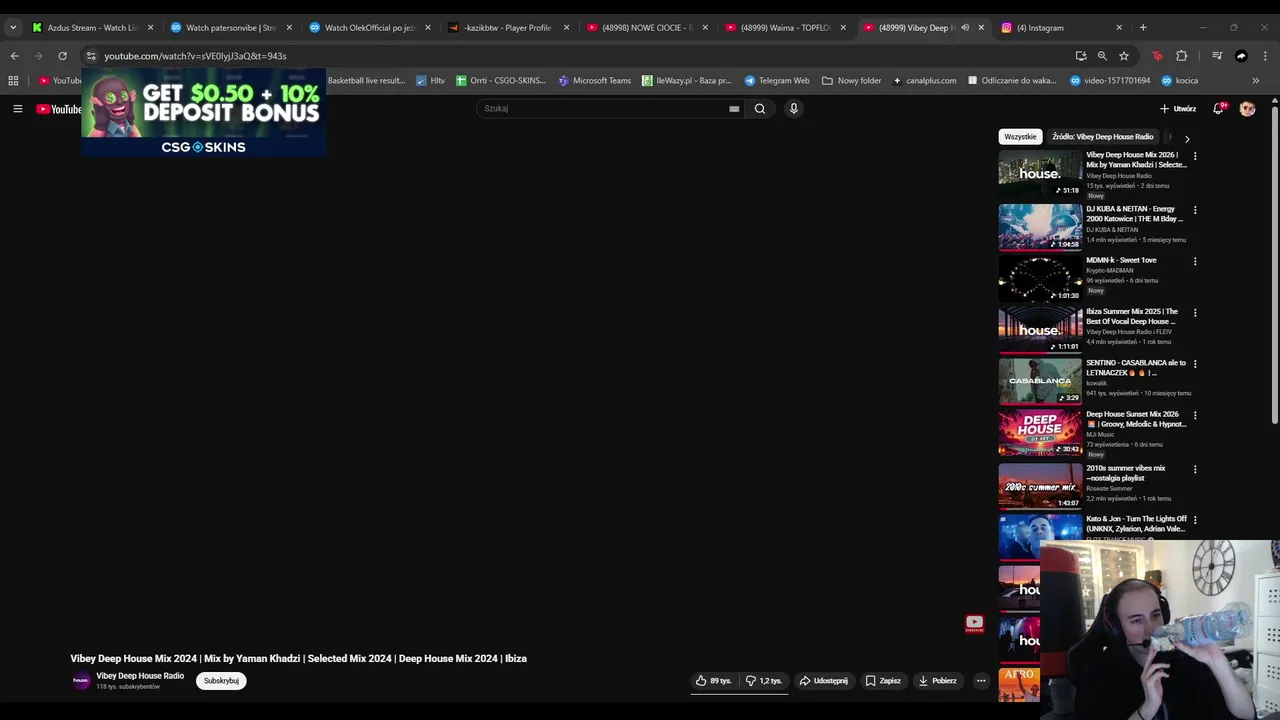Open the CSGO-SKINS deposit bonus banner
Image resolution: width=1280 pixels, height=720 pixels.
pos(203,112)
